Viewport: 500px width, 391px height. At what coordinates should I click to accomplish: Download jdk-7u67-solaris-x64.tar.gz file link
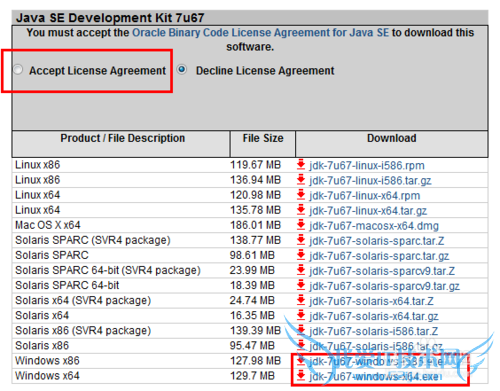(374, 316)
